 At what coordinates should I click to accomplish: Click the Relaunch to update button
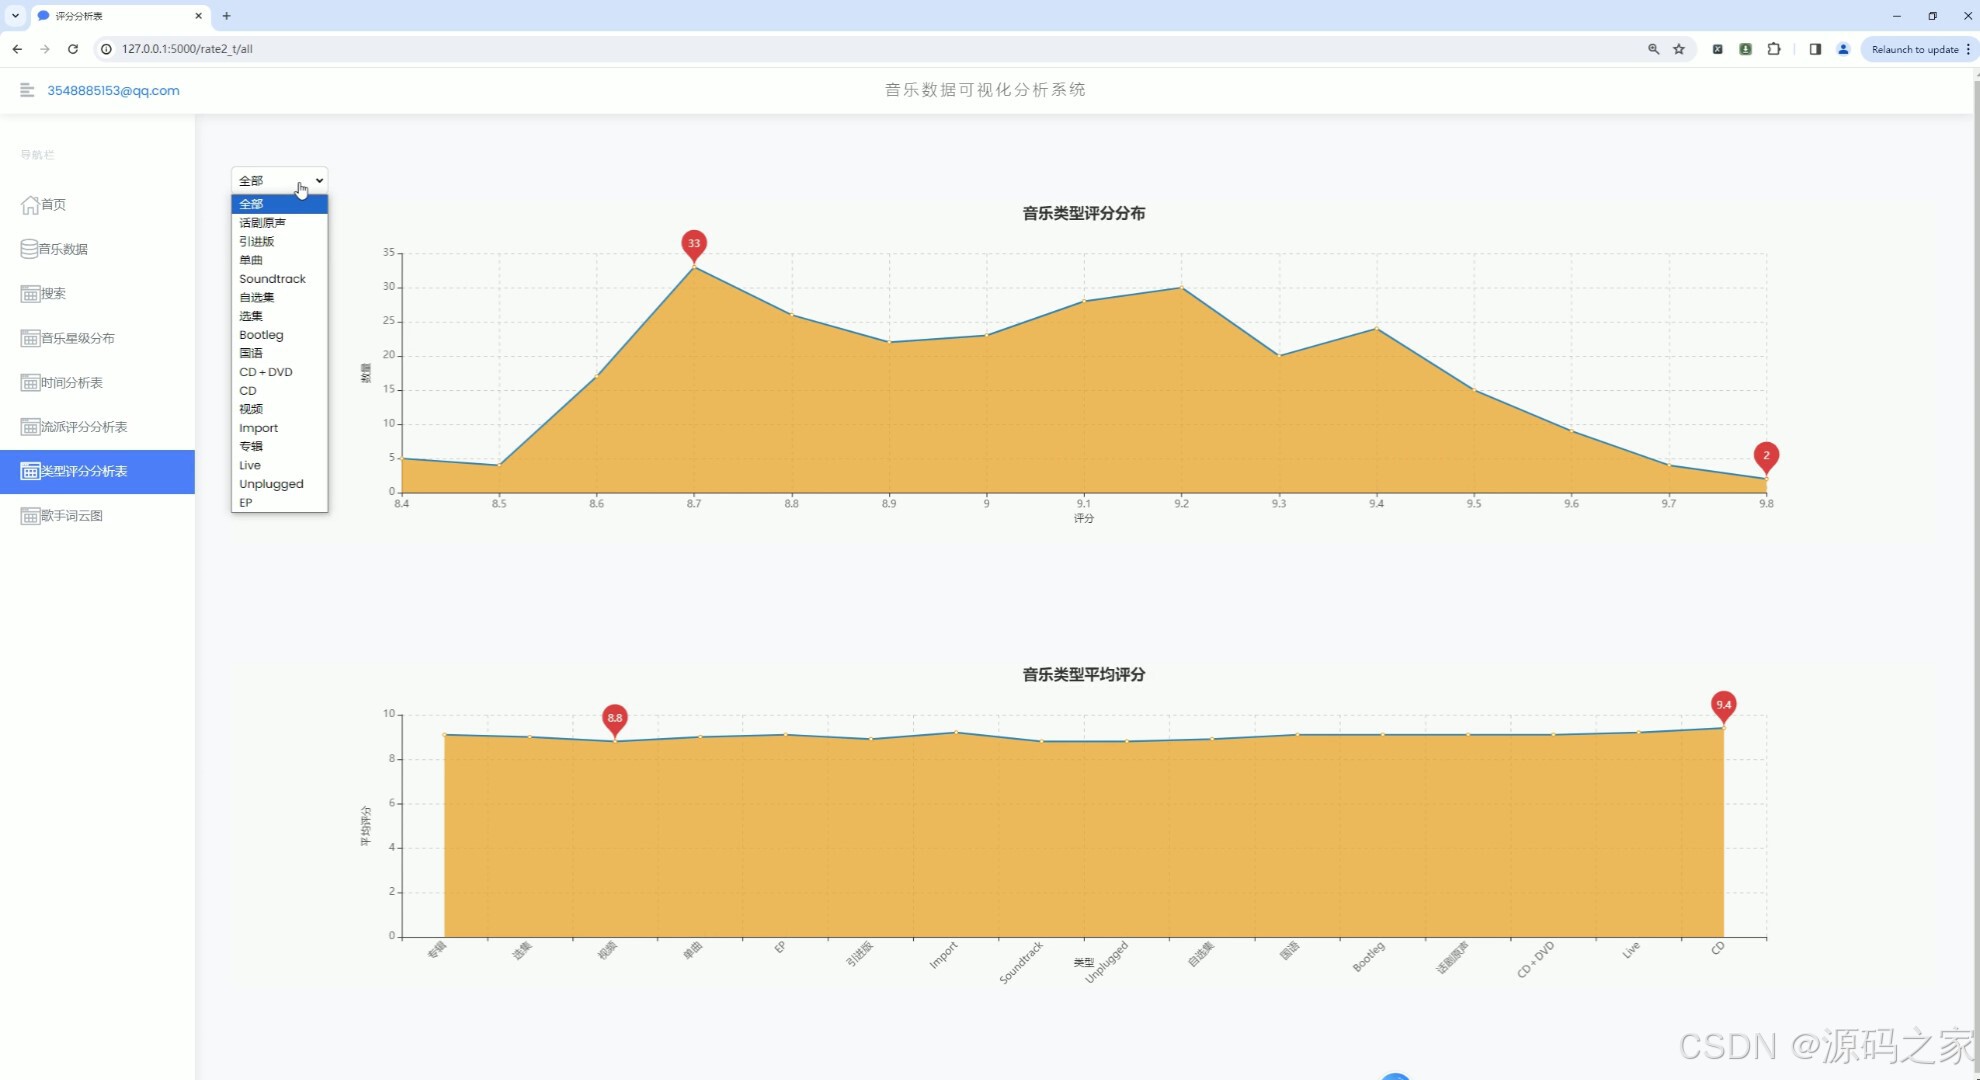[x=1914, y=49]
